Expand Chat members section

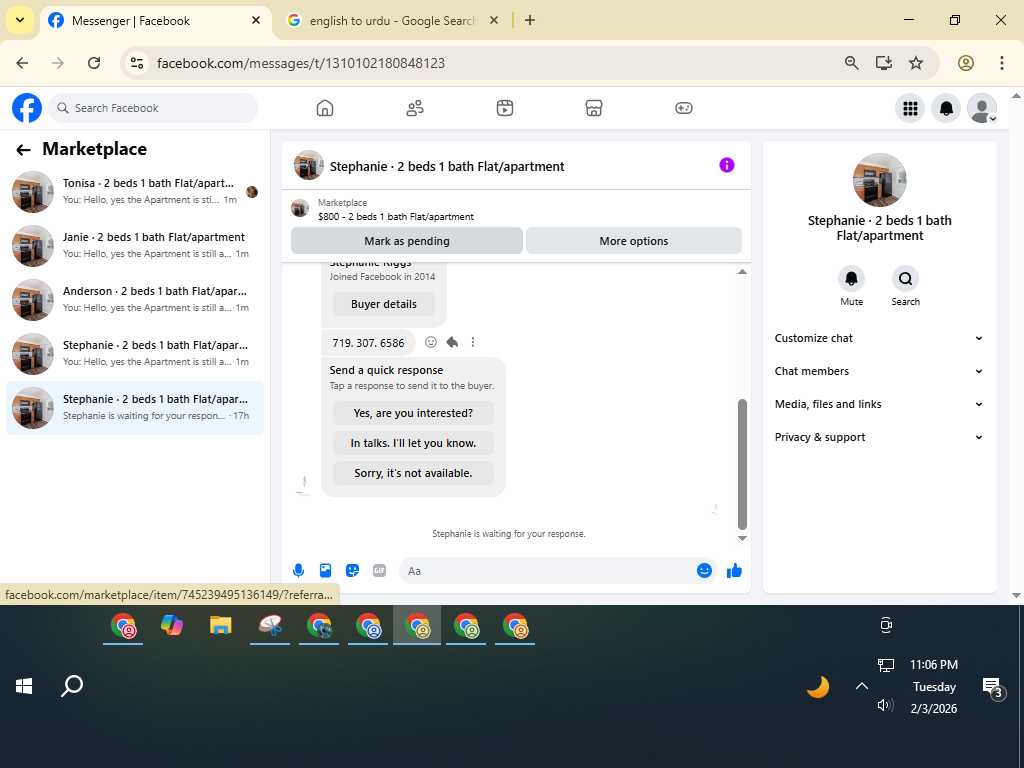coord(879,371)
